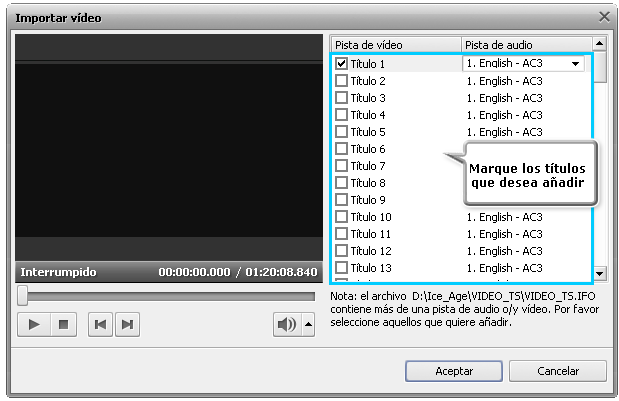
Task: Uncheck the Título 1 checkbox
Action: [341, 64]
